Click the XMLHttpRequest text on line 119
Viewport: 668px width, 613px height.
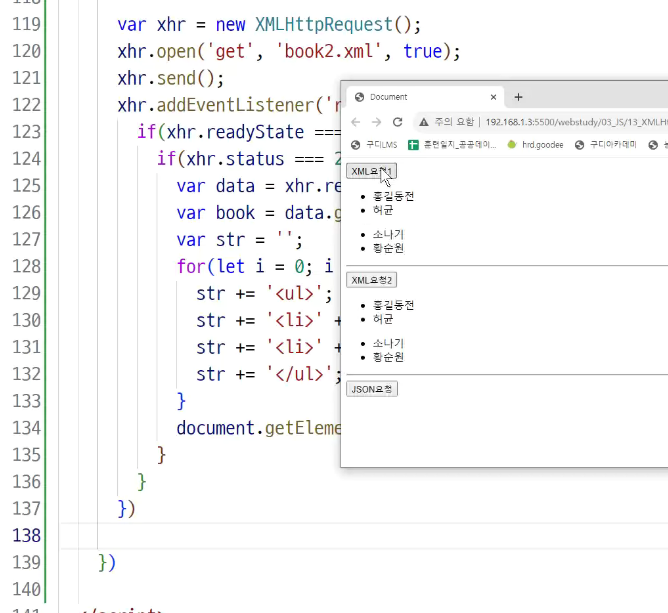(x=324, y=24)
